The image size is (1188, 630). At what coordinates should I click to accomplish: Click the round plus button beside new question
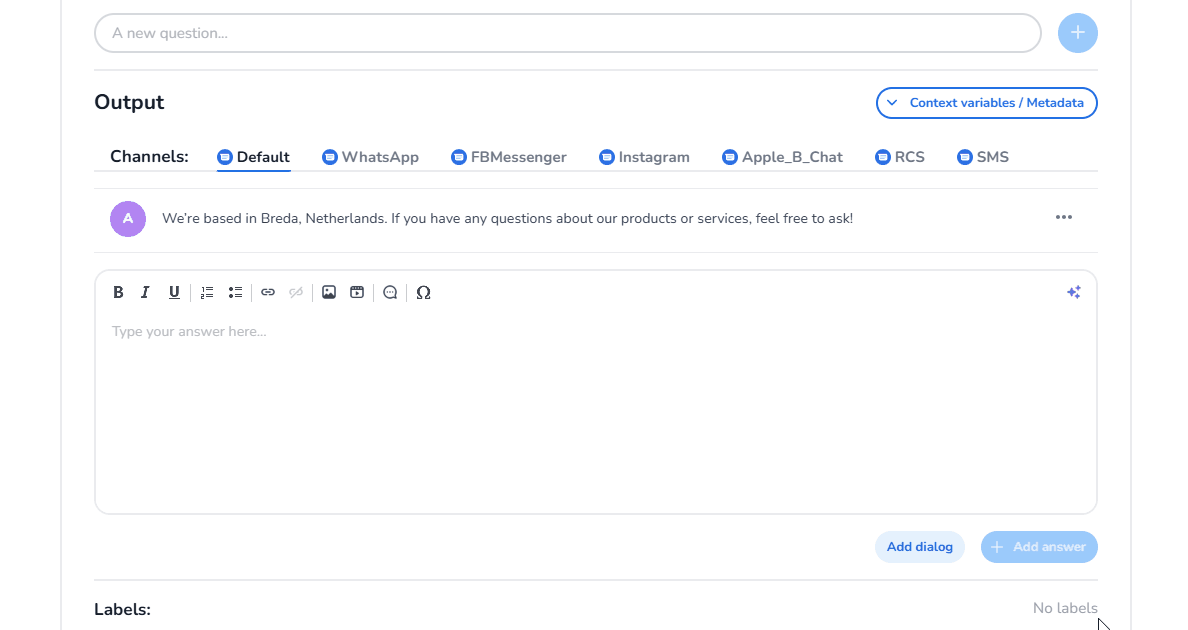click(1077, 33)
